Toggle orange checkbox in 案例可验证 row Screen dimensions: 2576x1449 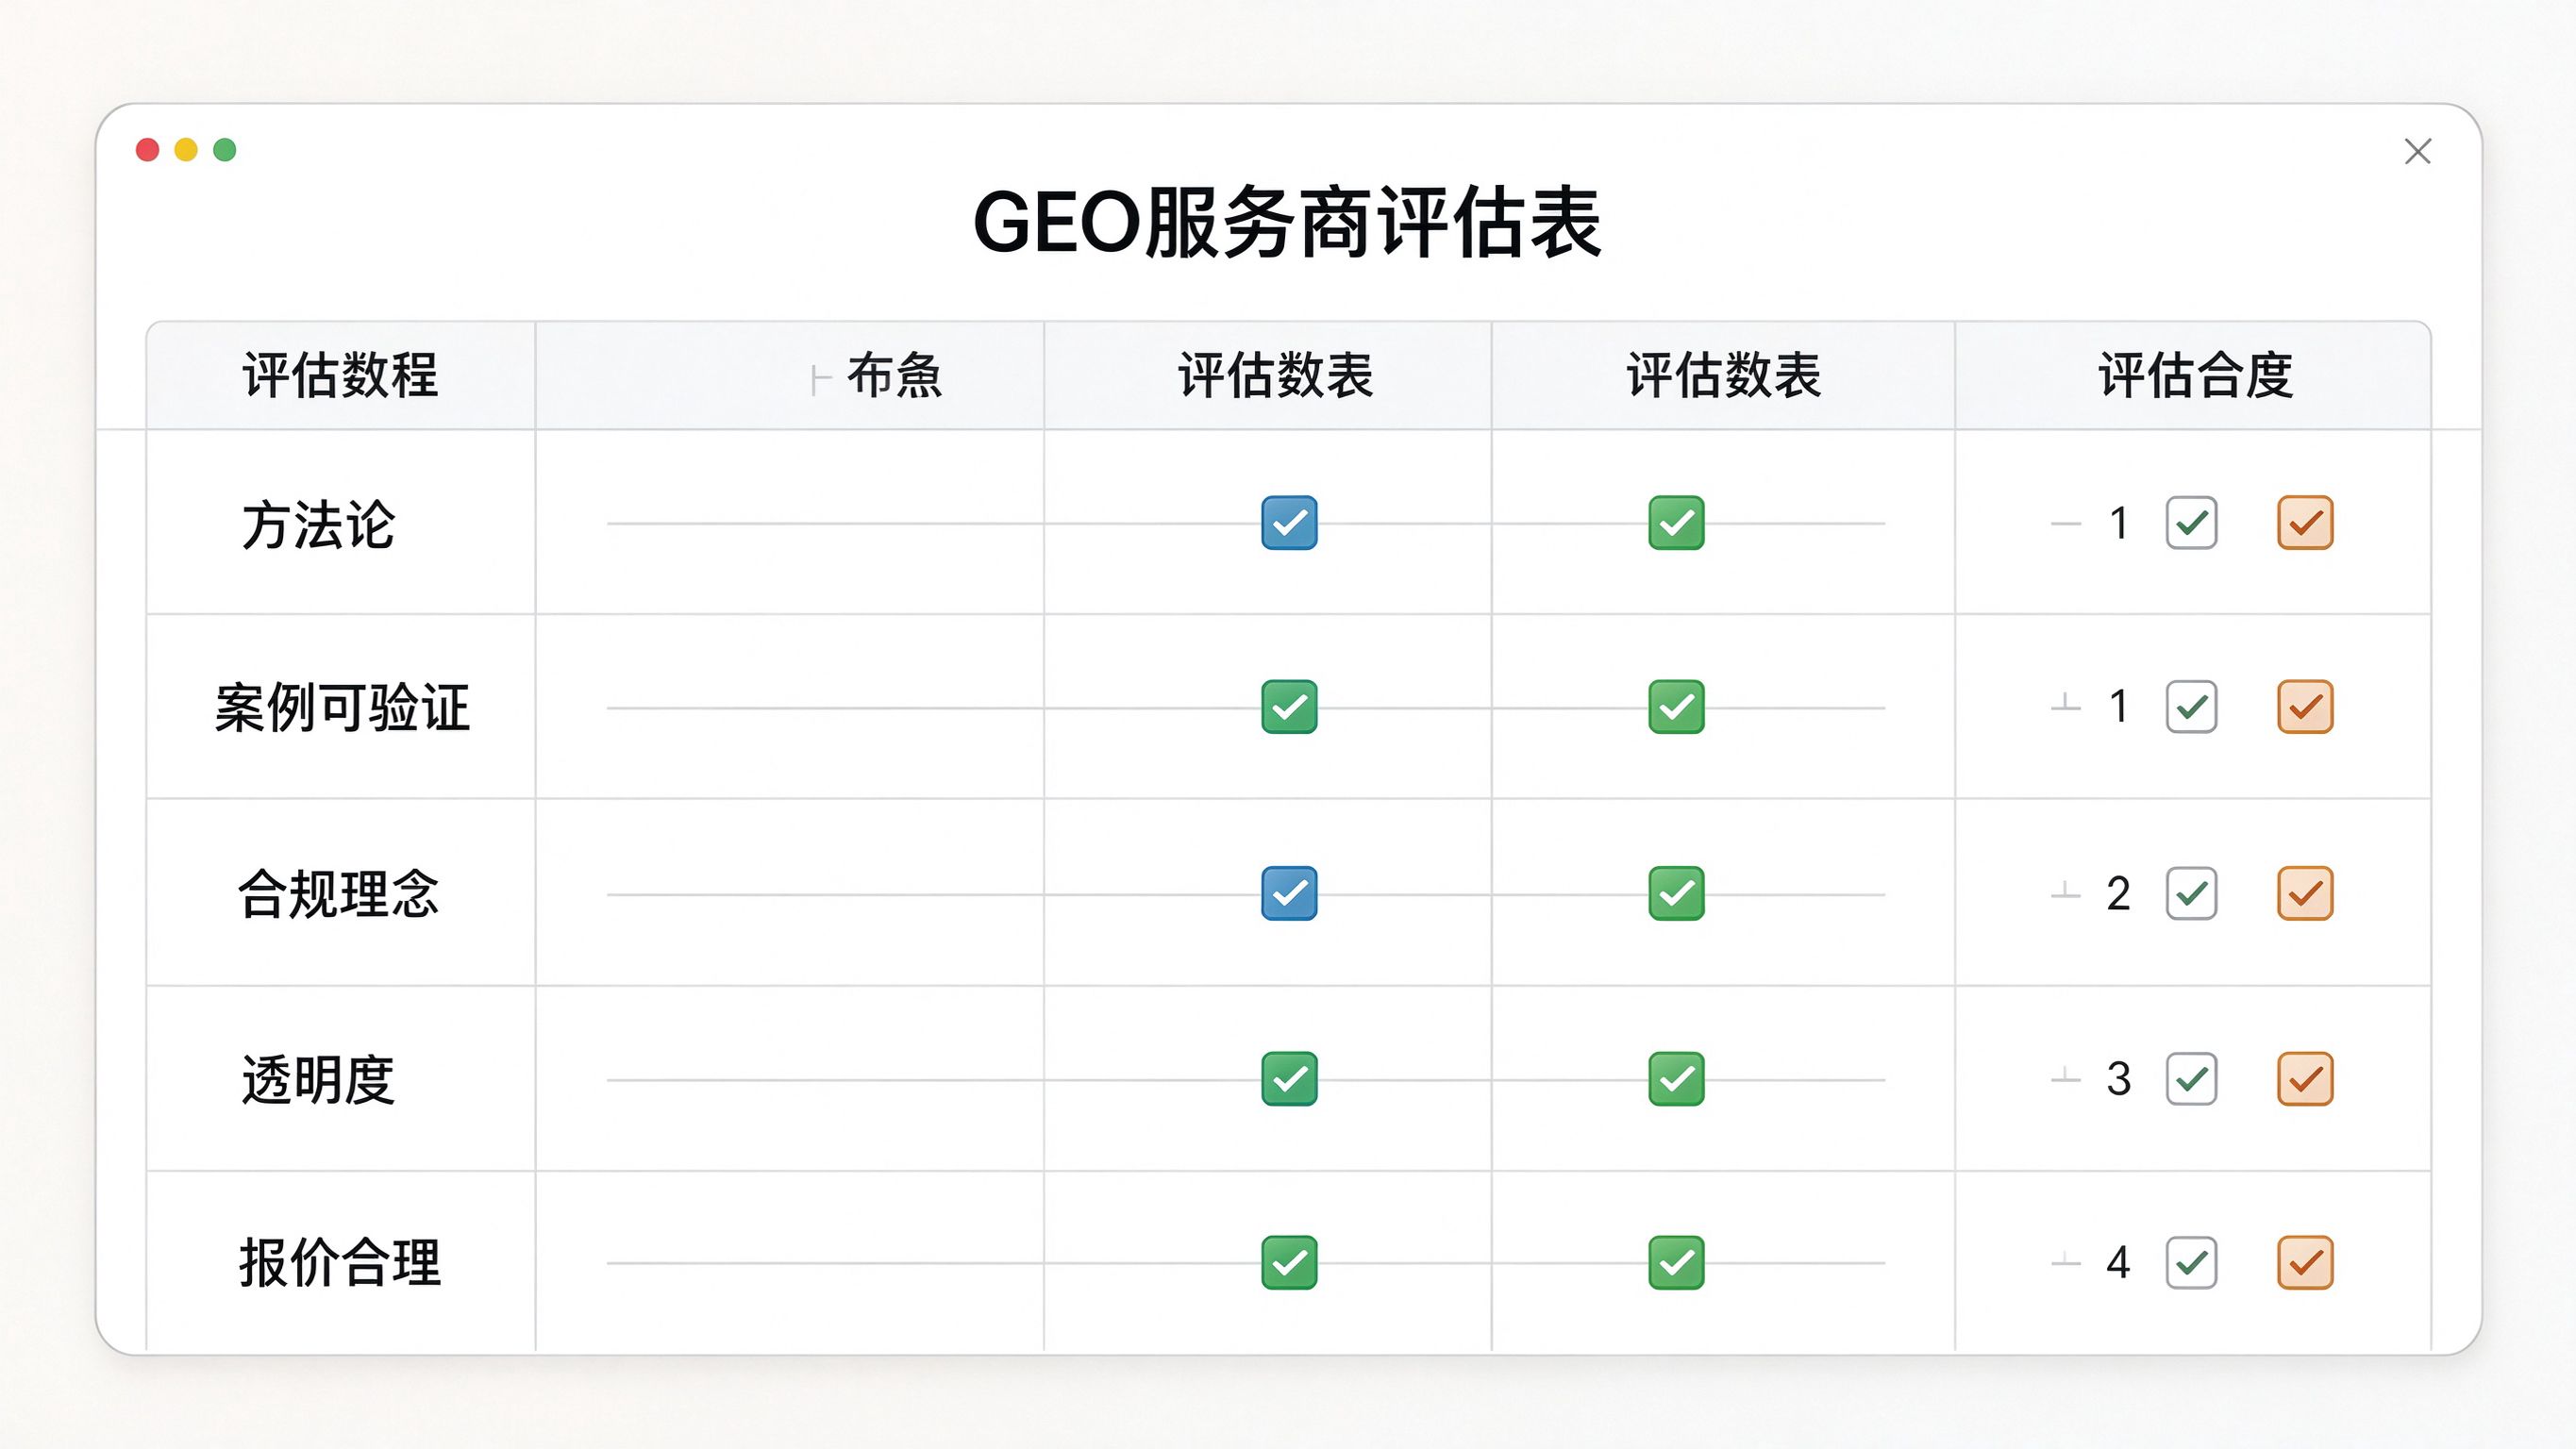click(2305, 707)
